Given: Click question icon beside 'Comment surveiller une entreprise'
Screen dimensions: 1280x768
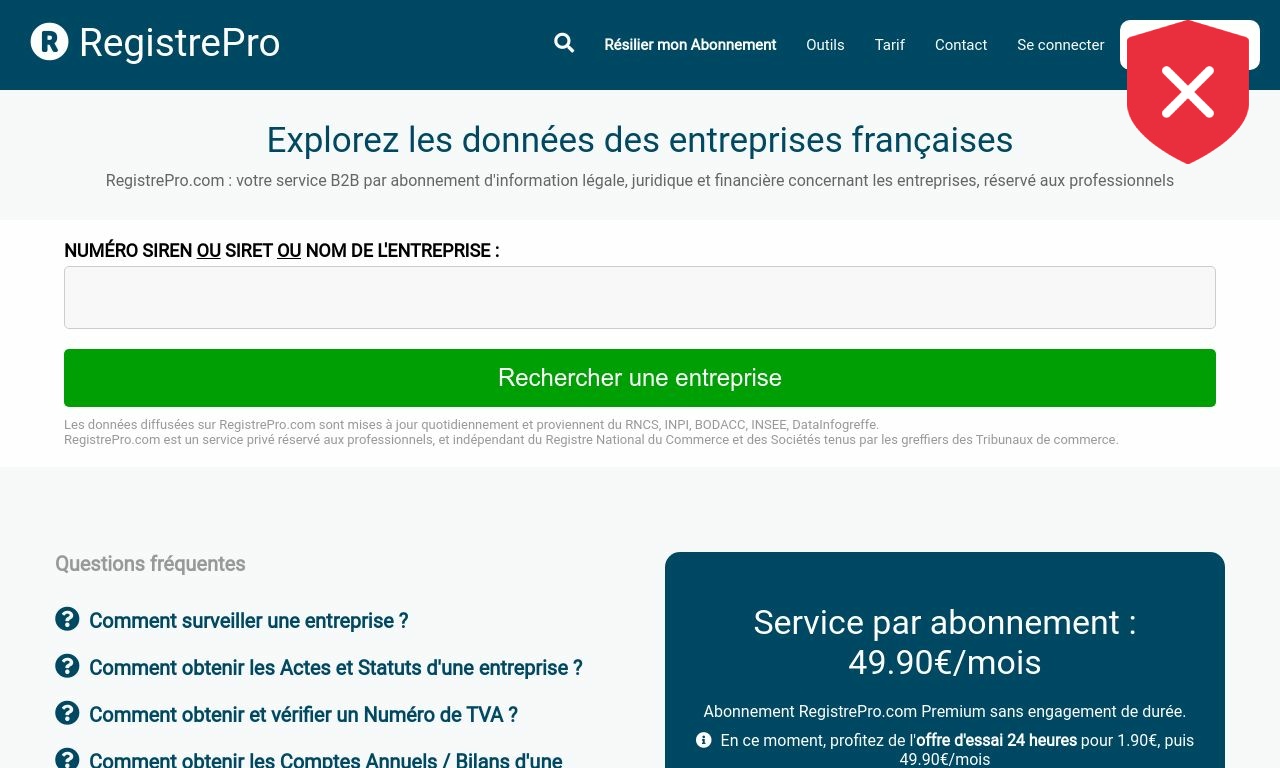Looking at the screenshot, I should click(67, 619).
